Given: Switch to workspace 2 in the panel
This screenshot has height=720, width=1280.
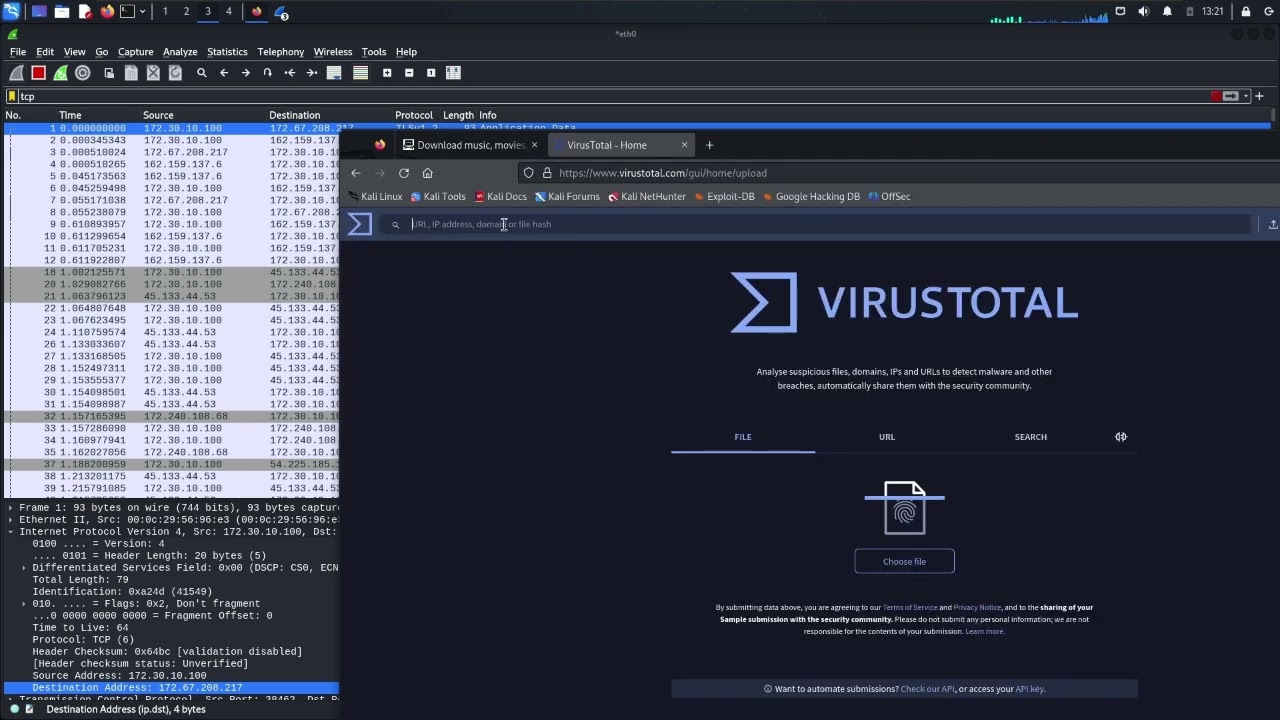Looking at the screenshot, I should (186, 12).
